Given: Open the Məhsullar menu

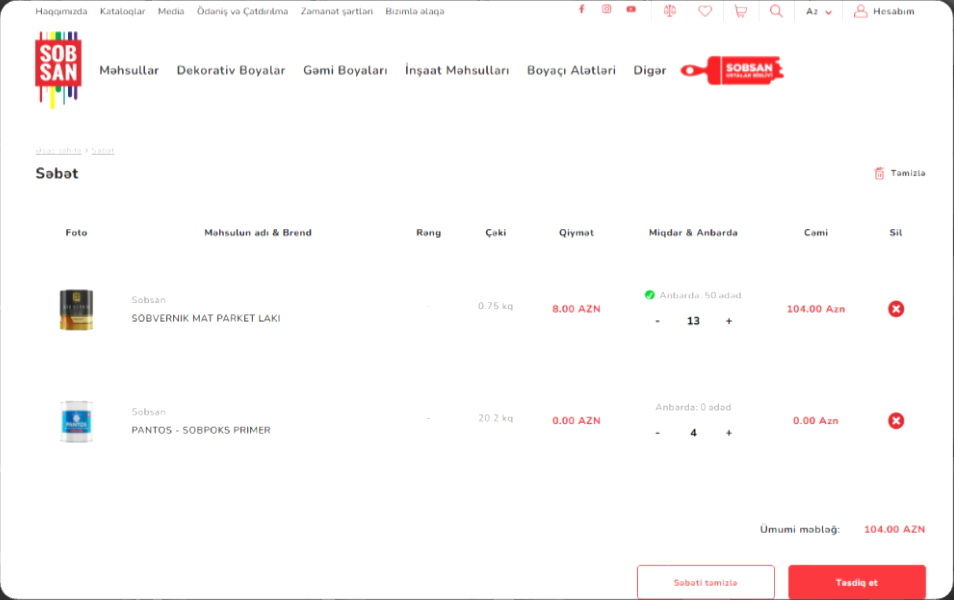Looking at the screenshot, I should tap(129, 70).
